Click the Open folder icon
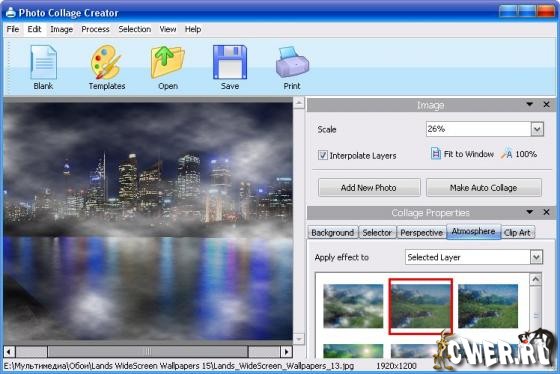The image size is (560, 374). (x=168, y=62)
